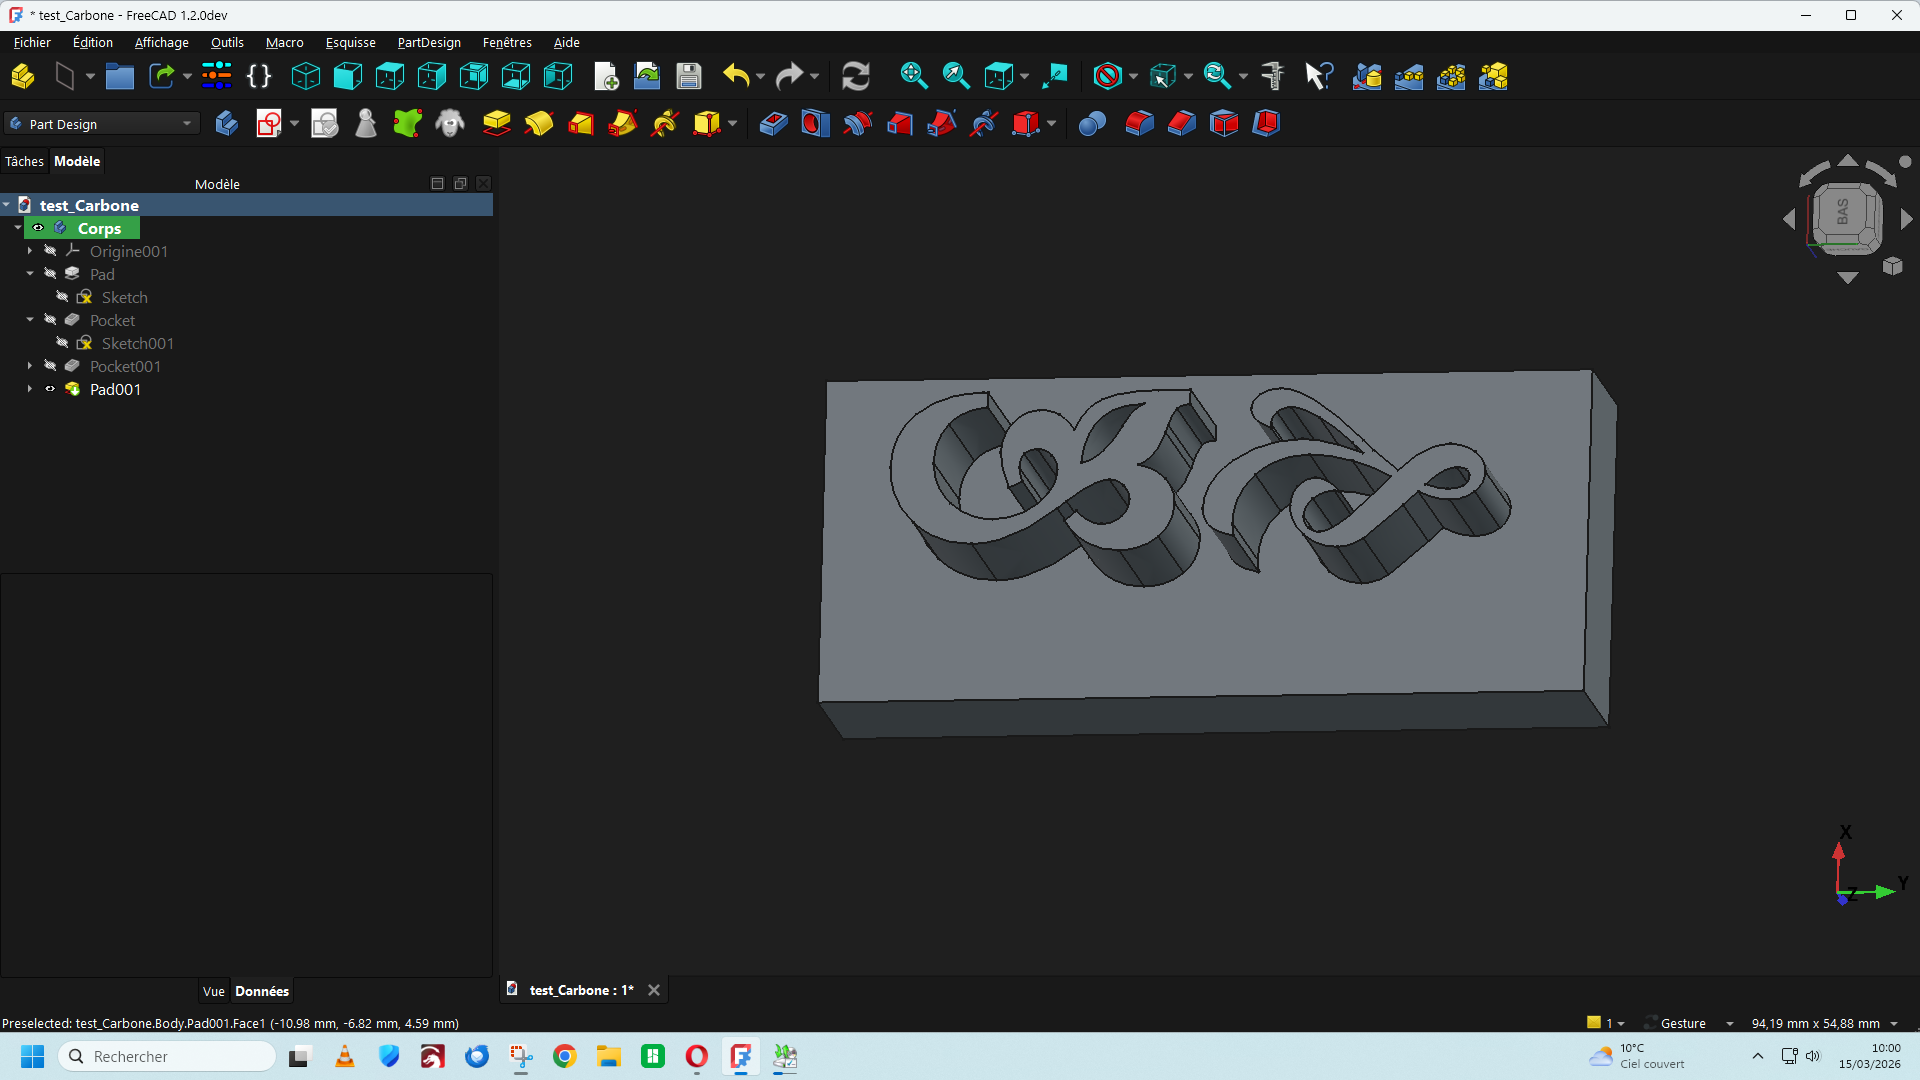The image size is (1920, 1080).
Task: Toggle visibility eye of Corps body
Action: (x=38, y=228)
